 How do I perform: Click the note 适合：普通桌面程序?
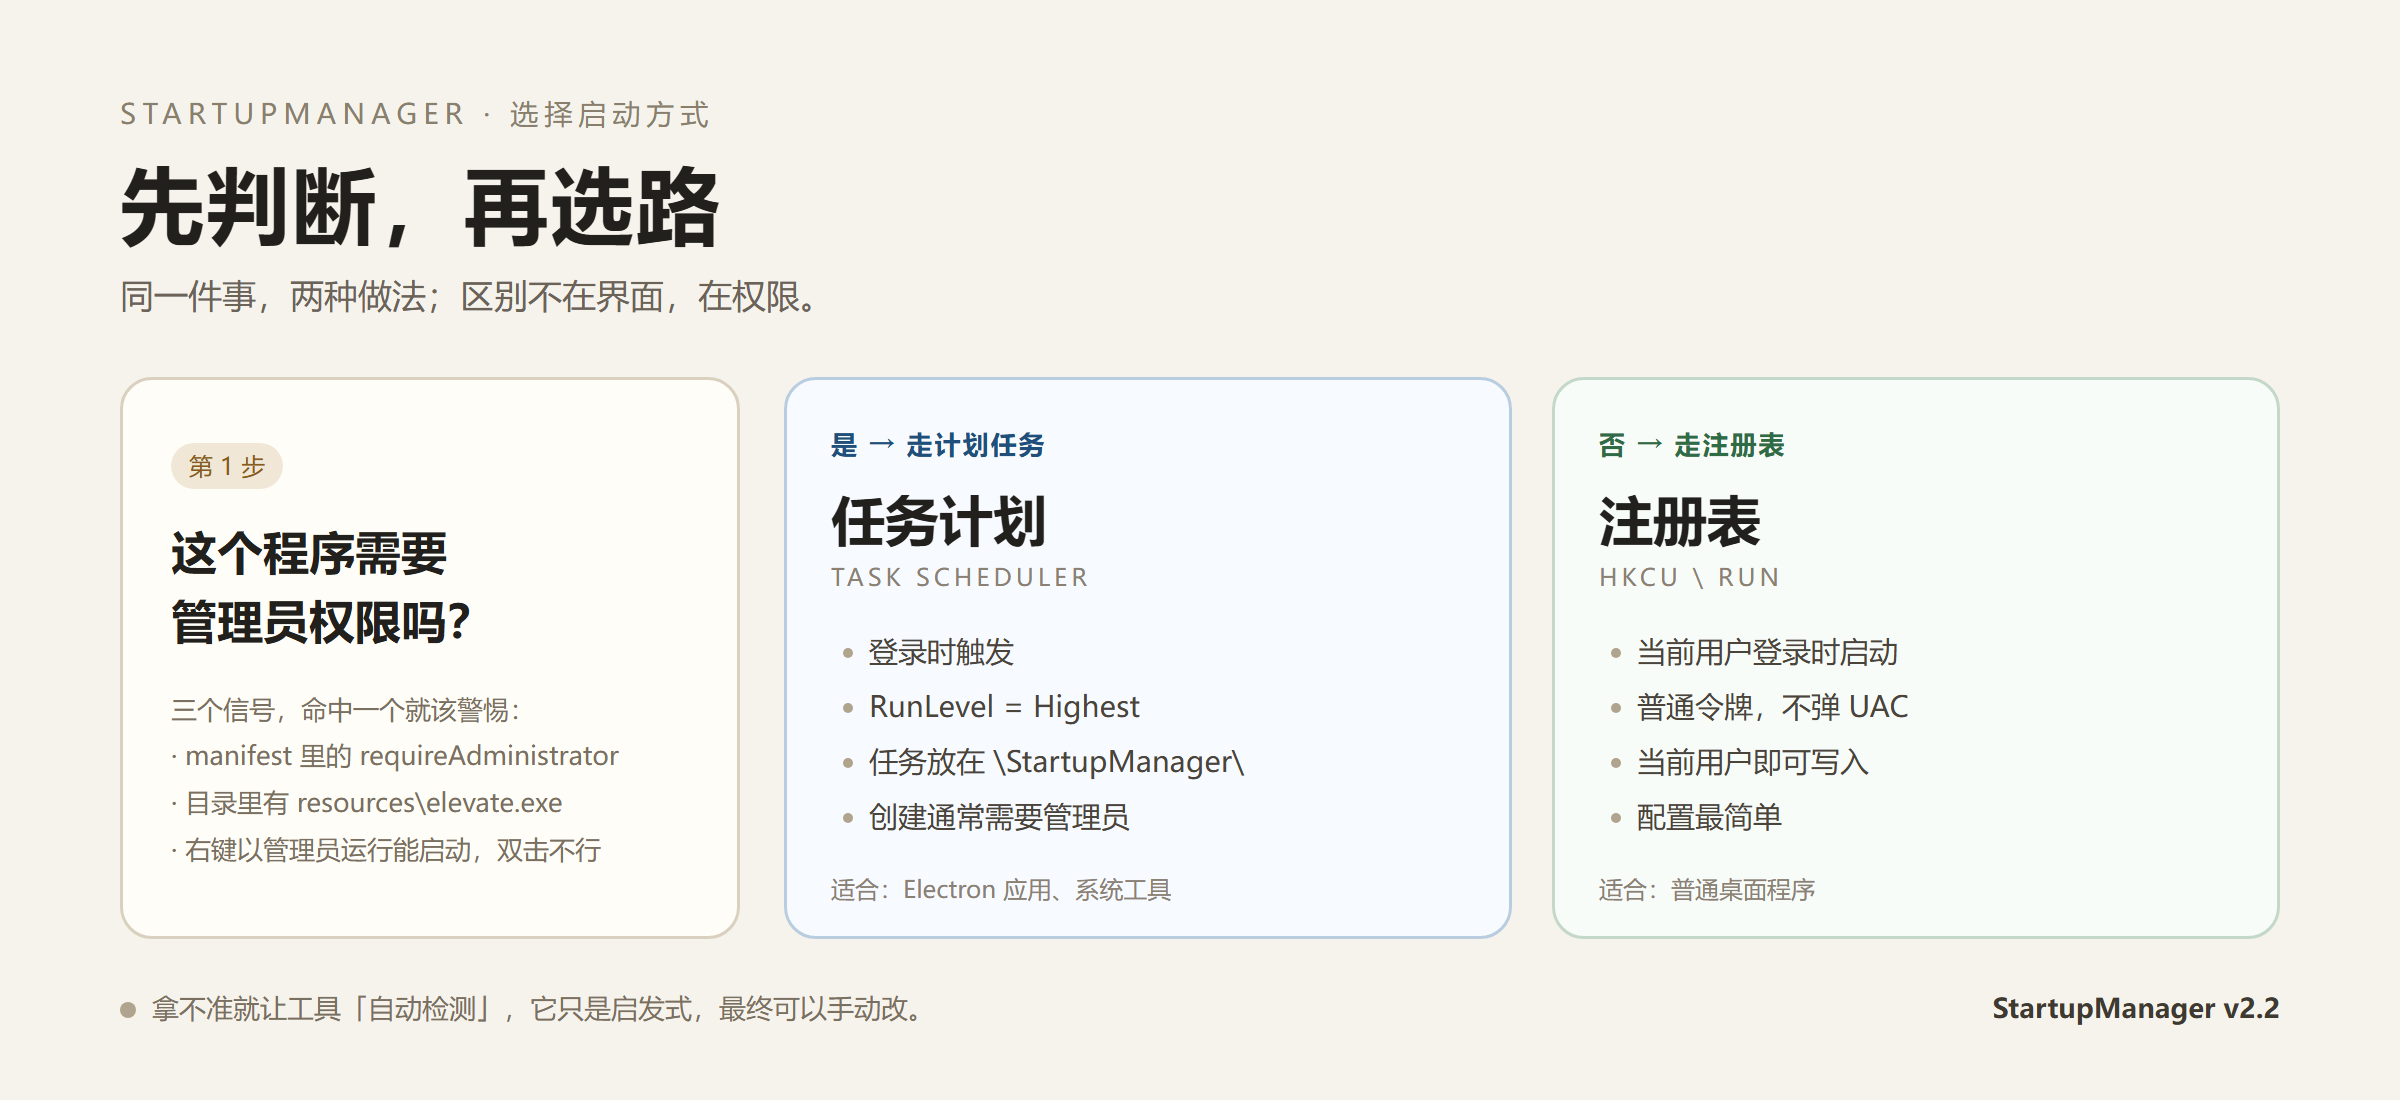(1707, 890)
